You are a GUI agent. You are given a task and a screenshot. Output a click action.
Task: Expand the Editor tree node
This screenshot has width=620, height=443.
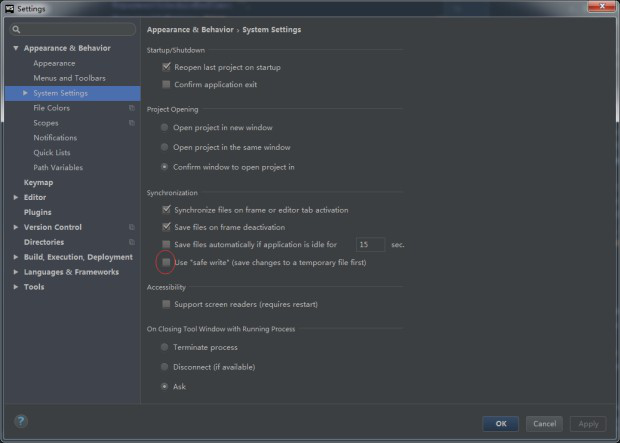click(16, 197)
